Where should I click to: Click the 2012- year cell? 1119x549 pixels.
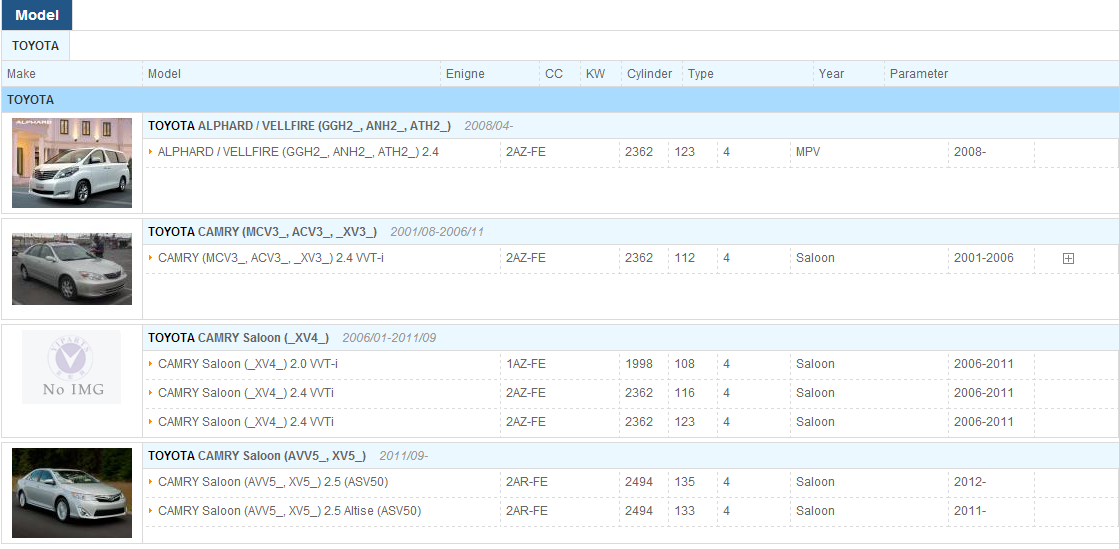coord(970,482)
